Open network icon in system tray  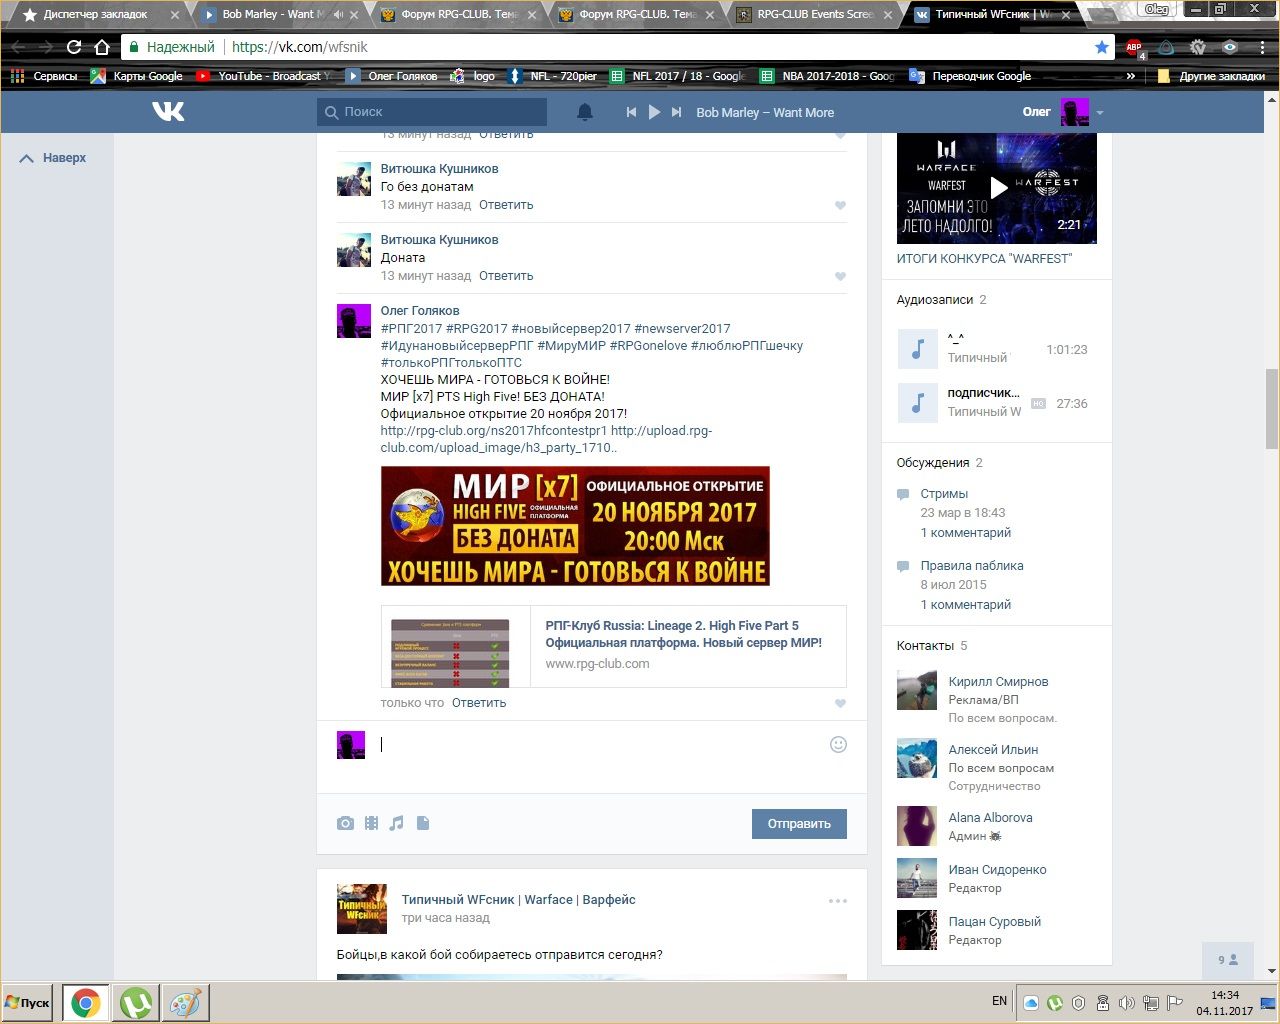(x=1150, y=1003)
